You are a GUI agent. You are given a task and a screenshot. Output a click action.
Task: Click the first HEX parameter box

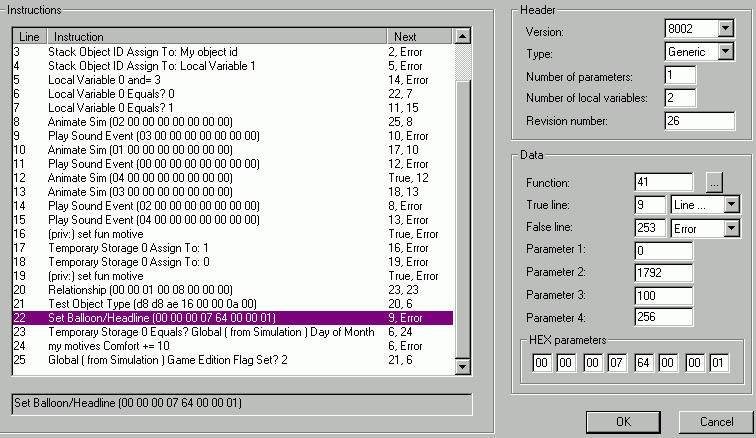(x=539, y=364)
